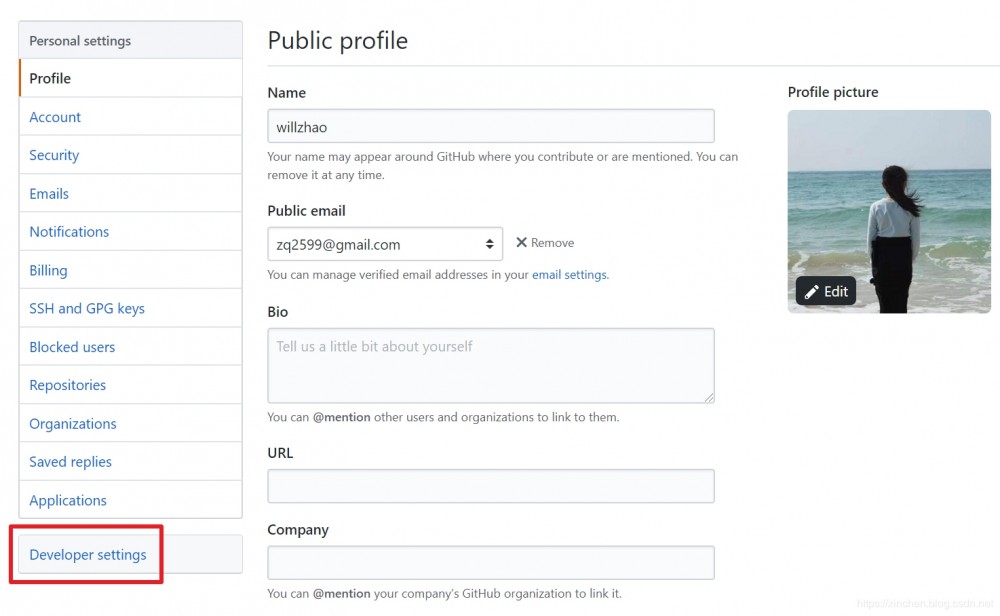Open Organizations in sidebar
The height and width of the screenshot is (616, 1000).
(73, 424)
